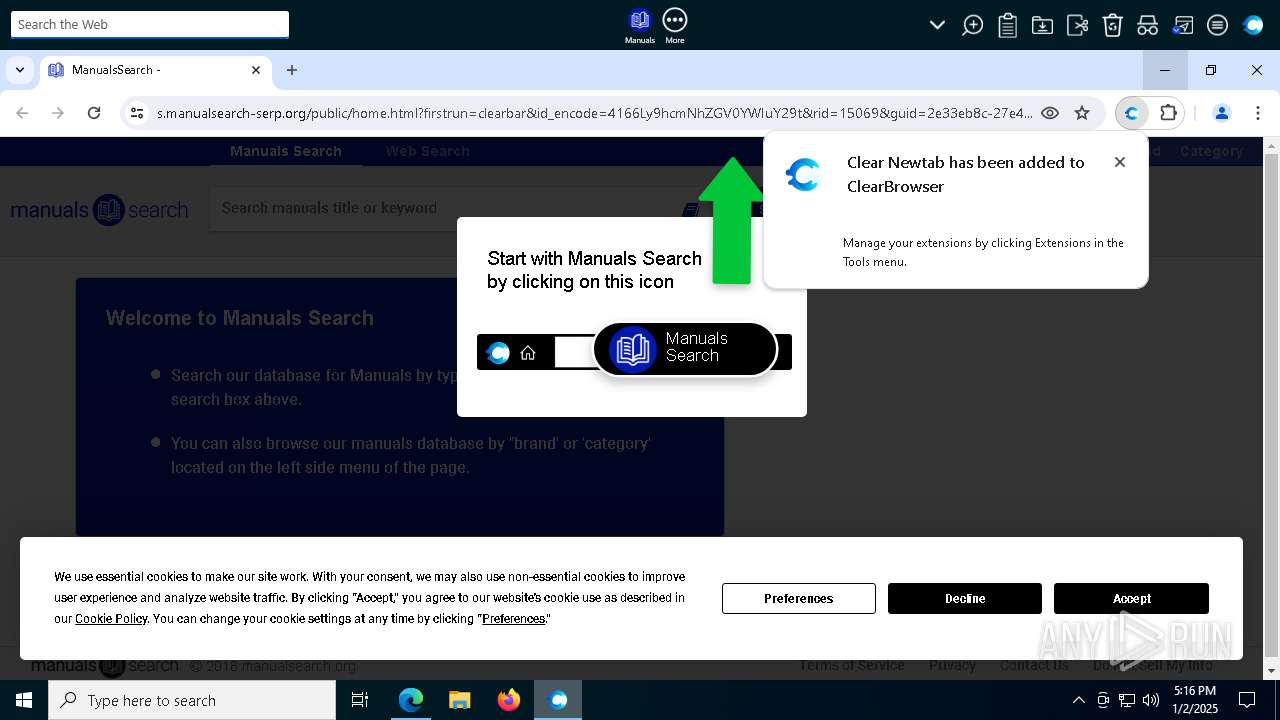This screenshot has height=720, width=1280.
Task: Open cookie Preferences button
Action: [x=799, y=598]
